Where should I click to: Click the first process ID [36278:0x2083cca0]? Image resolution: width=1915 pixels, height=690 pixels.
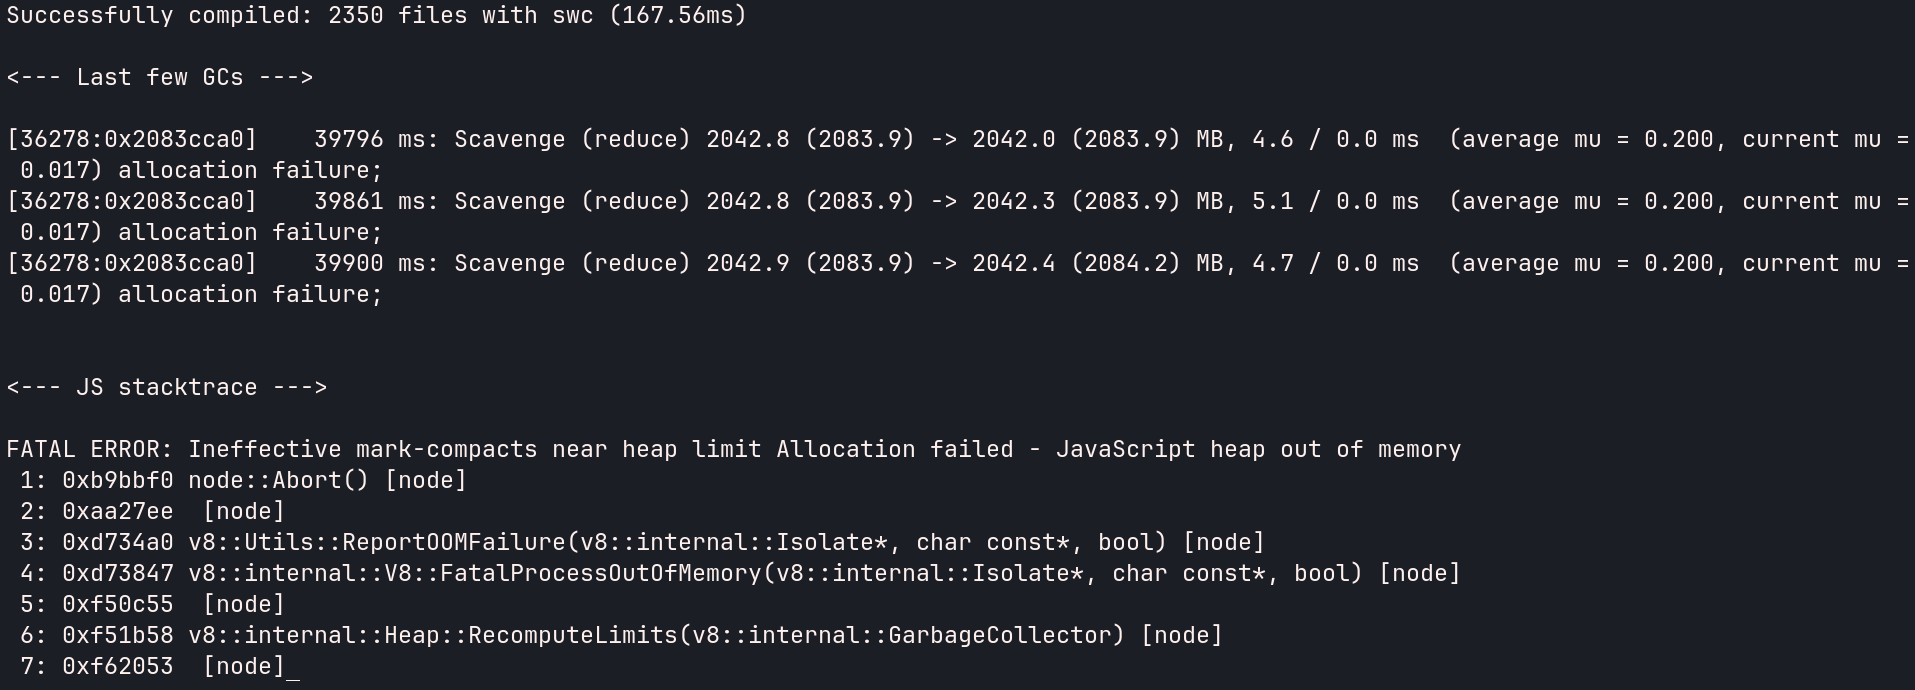[132, 140]
